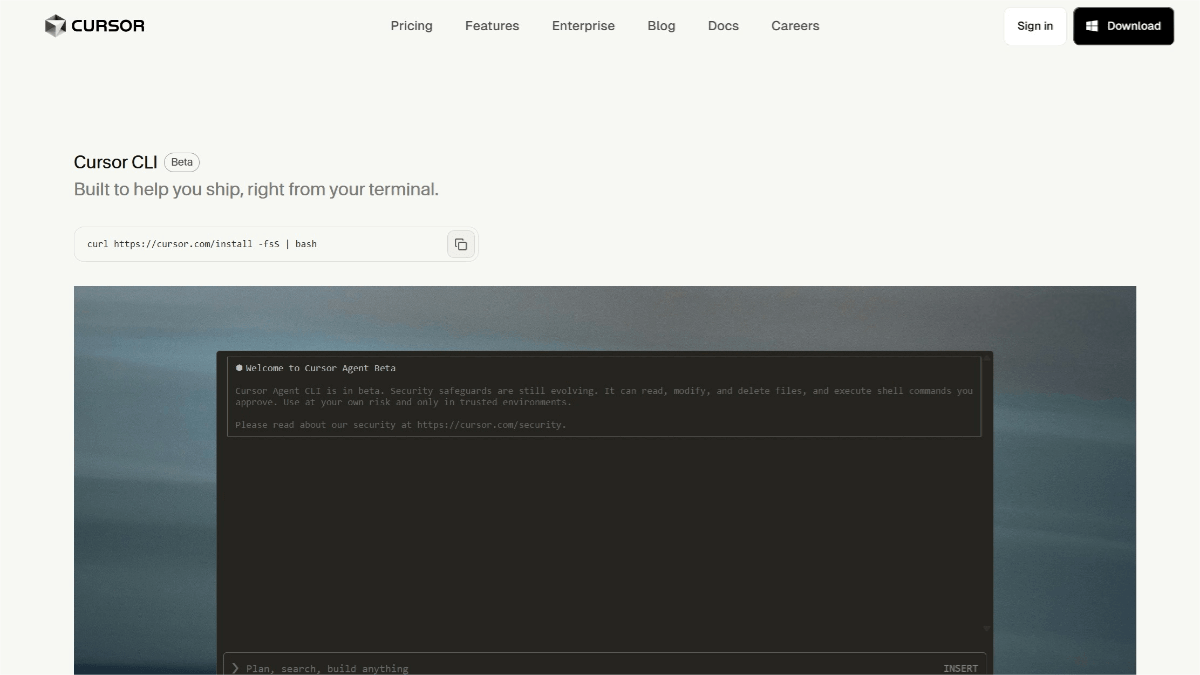The width and height of the screenshot is (1200, 675).
Task: Click the Download button
Action: pyautogui.click(x=1123, y=26)
